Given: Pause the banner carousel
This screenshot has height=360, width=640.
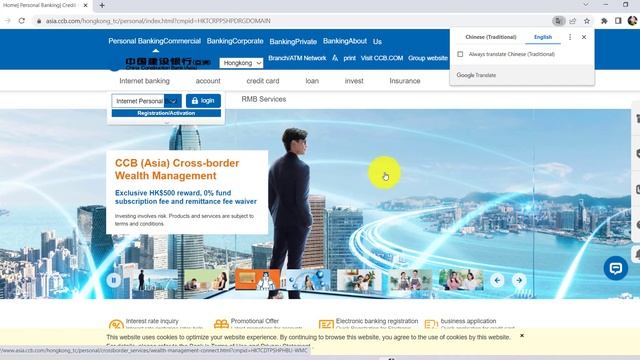Looking at the screenshot, I should click(x=113, y=280).
